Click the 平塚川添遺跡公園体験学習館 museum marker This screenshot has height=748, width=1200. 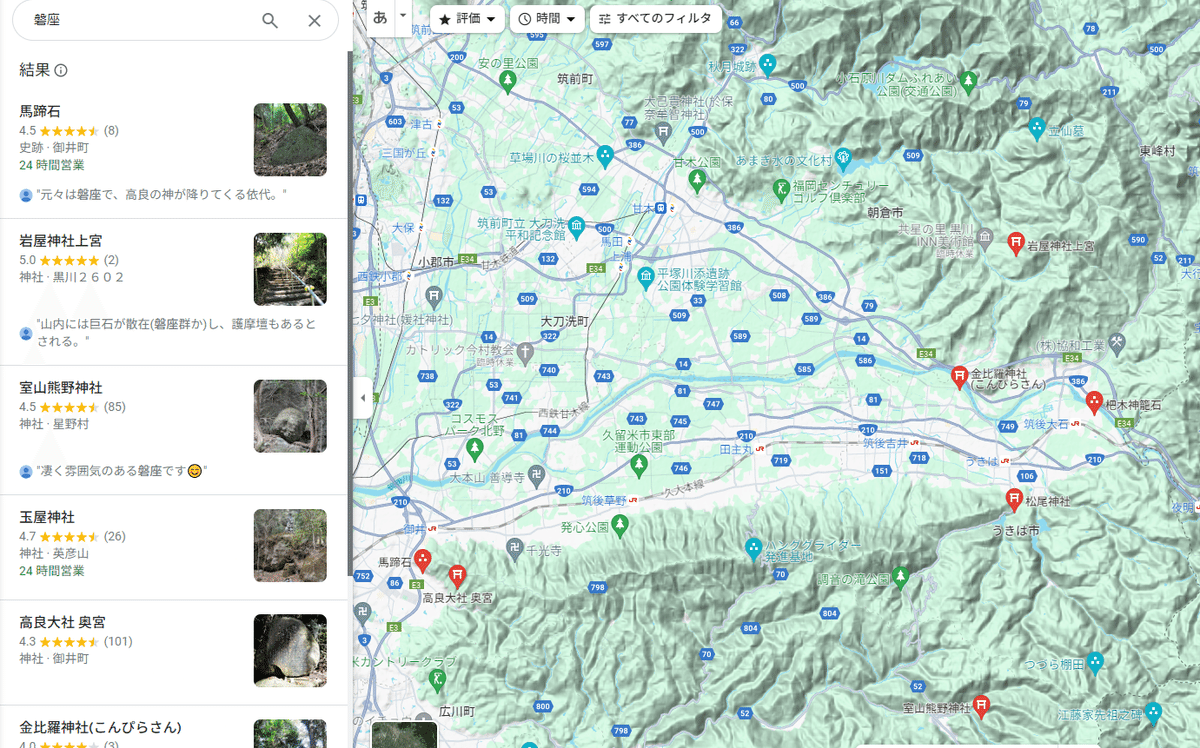pyautogui.click(x=646, y=276)
